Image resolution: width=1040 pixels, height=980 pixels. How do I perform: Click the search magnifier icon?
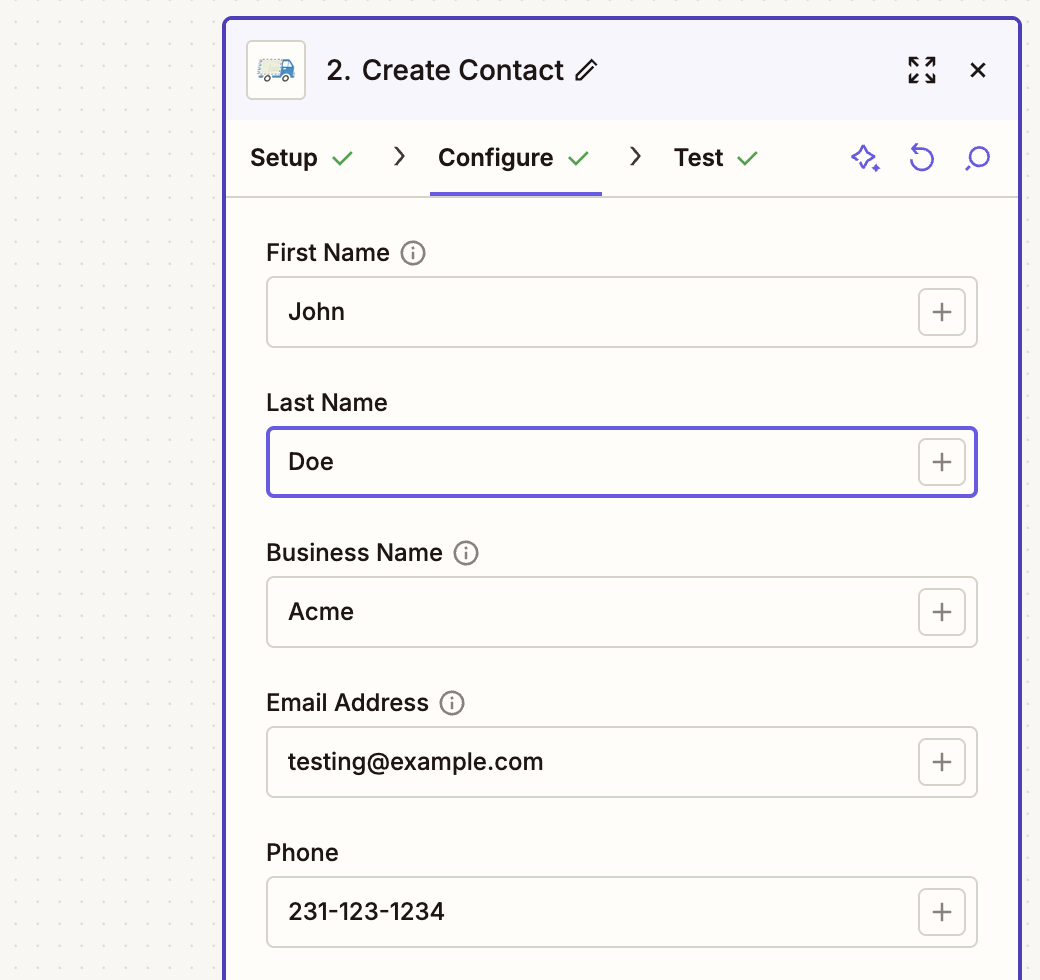[977, 158]
